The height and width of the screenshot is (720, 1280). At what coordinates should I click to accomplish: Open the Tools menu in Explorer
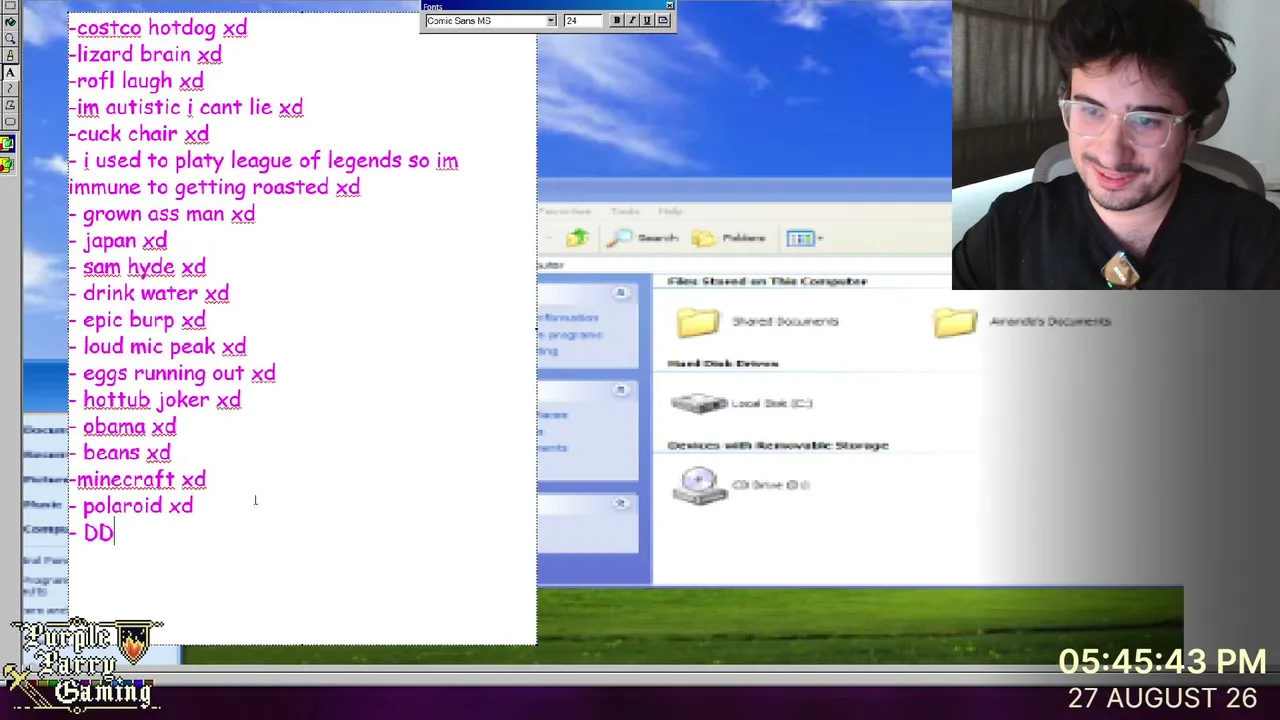click(x=625, y=211)
